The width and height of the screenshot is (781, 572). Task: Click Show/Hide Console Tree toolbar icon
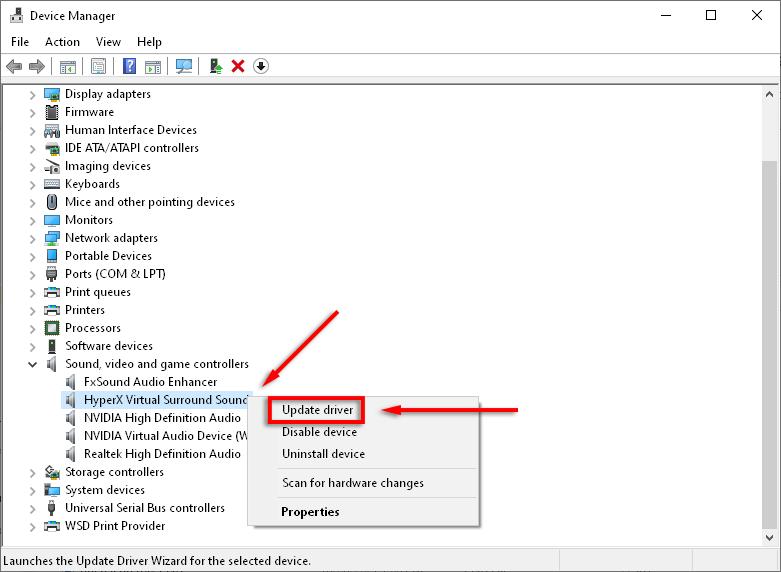click(x=68, y=66)
